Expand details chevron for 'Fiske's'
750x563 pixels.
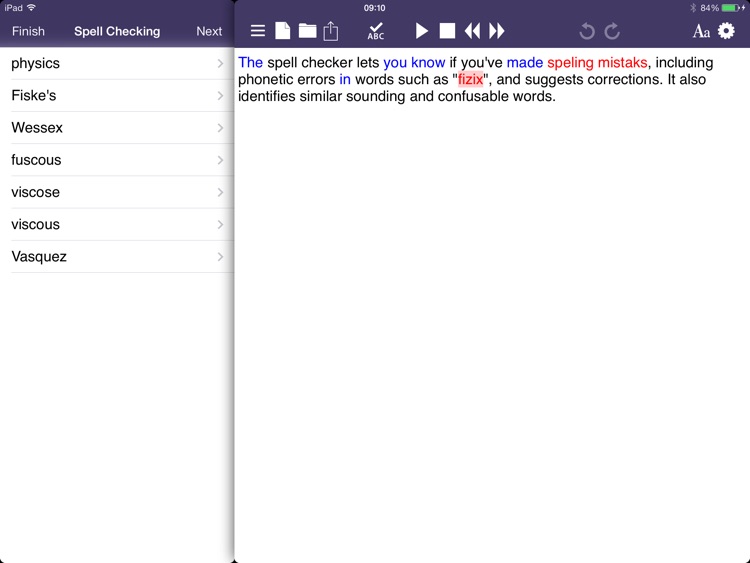[220, 96]
